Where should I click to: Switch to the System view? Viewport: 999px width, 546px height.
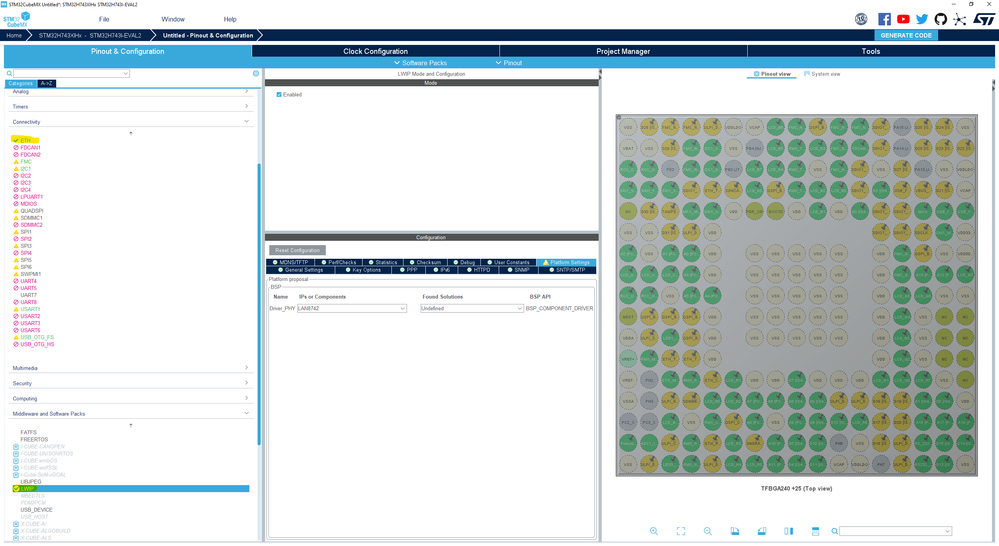tap(822, 74)
